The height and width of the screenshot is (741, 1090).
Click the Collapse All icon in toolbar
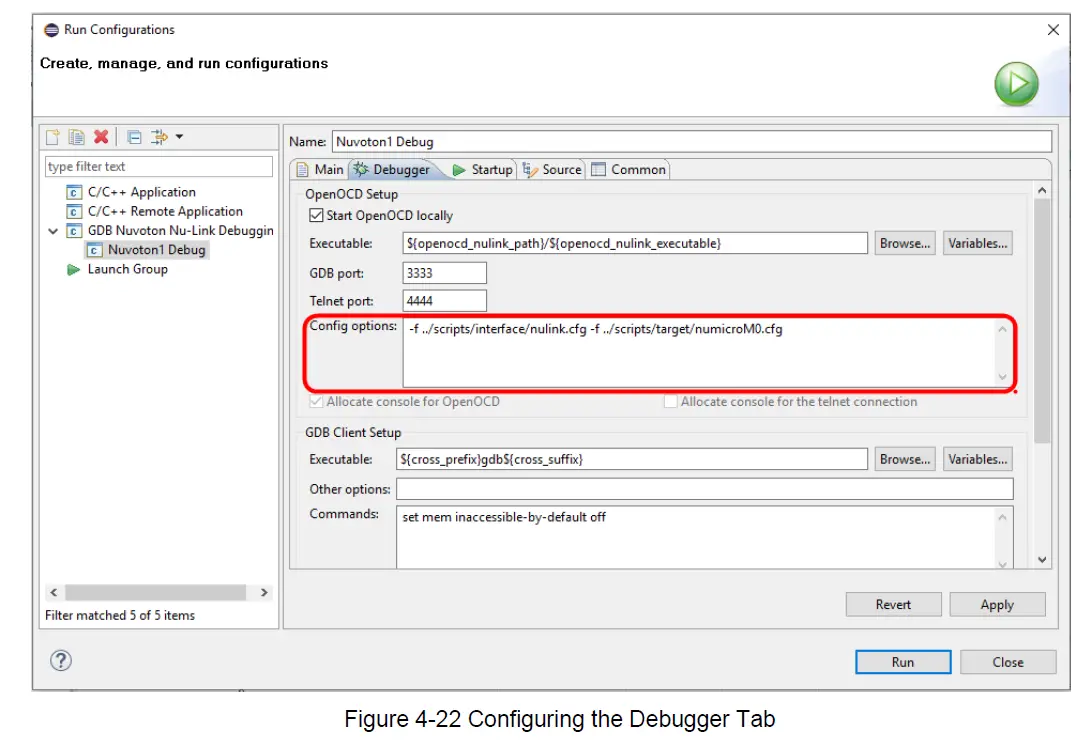tap(135, 137)
